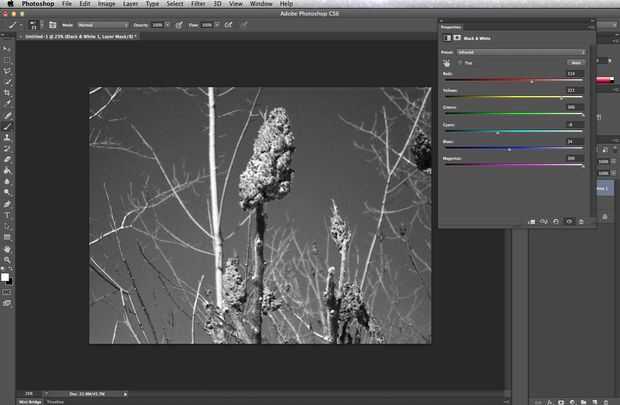Screen dimensions: 620x405
Task: Select the Eyedropper tool
Action: [x=7, y=104]
